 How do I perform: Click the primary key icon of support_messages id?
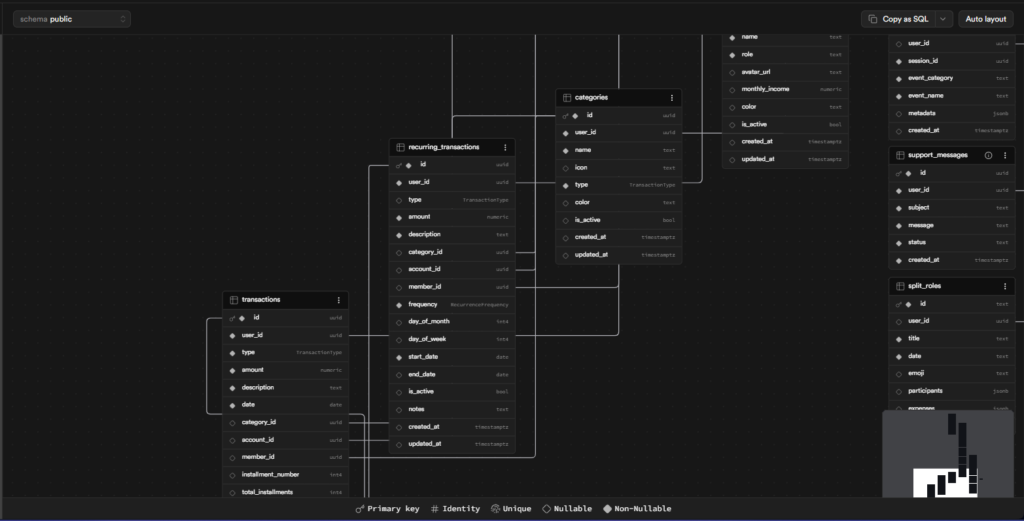pos(898,174)
